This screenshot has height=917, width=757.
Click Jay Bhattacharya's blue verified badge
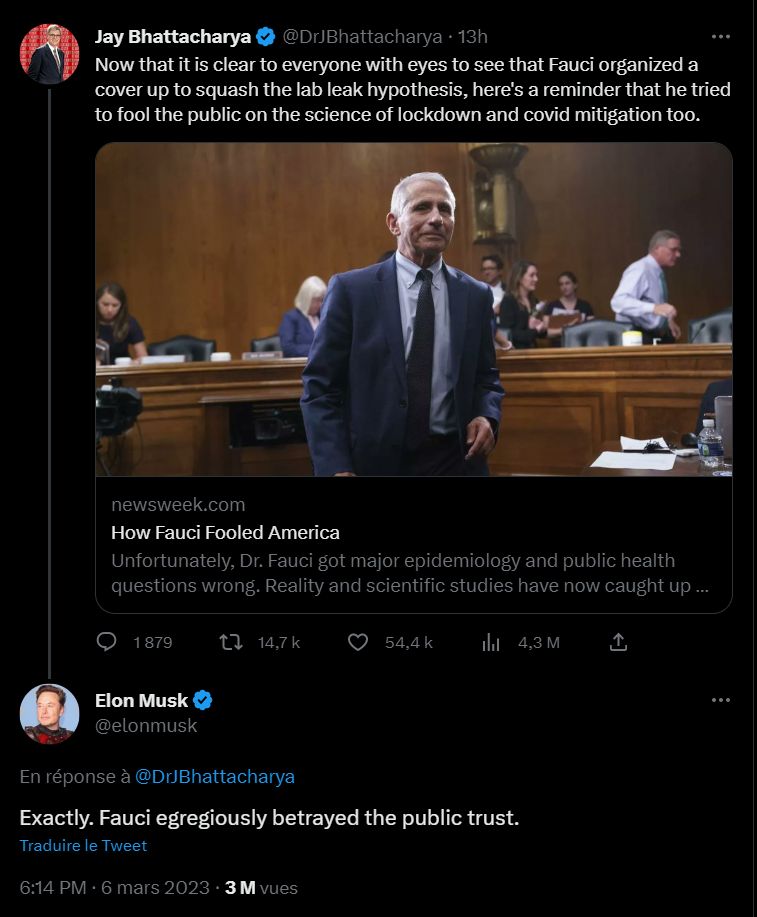click(x=266, y=37)
